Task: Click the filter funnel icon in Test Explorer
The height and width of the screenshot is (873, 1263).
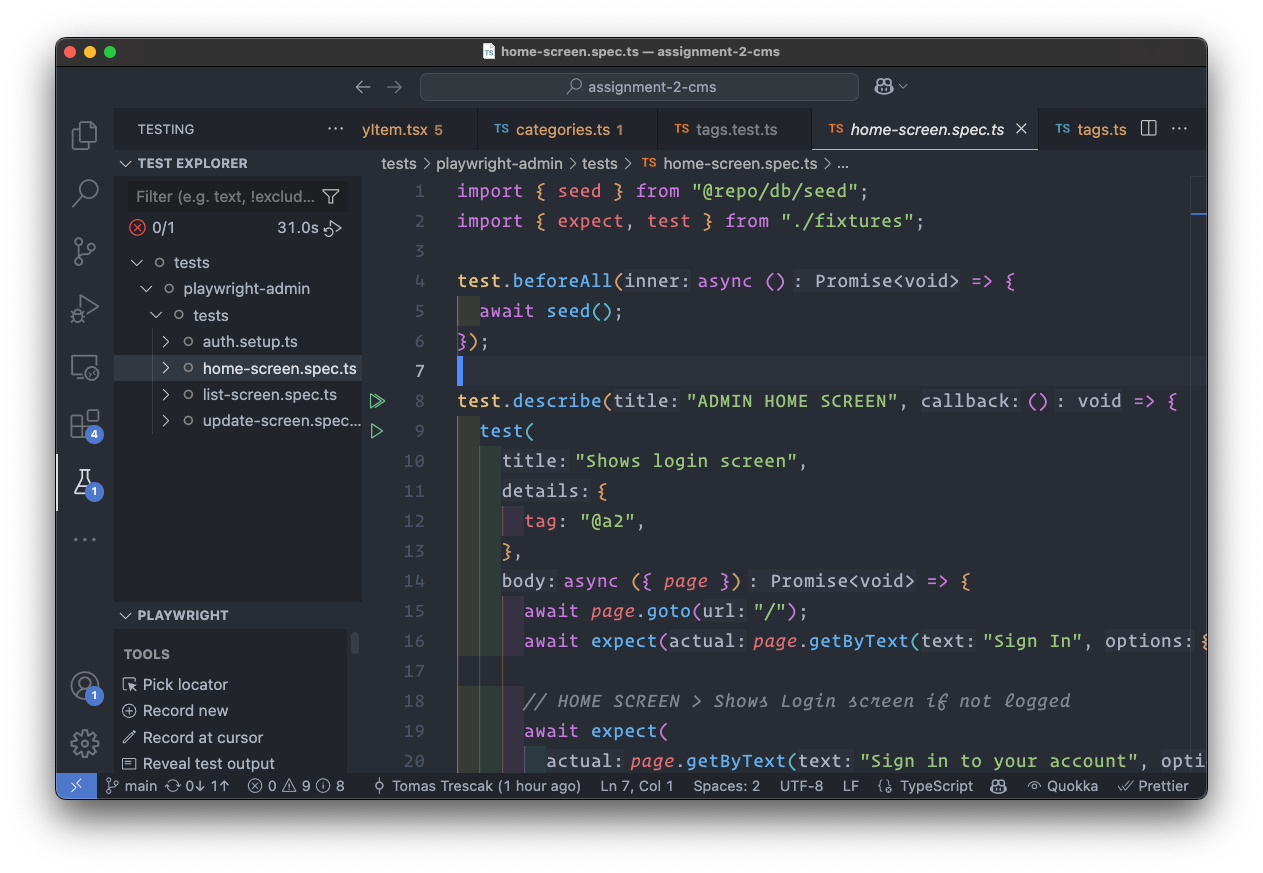Action: (x=331, y=197)
